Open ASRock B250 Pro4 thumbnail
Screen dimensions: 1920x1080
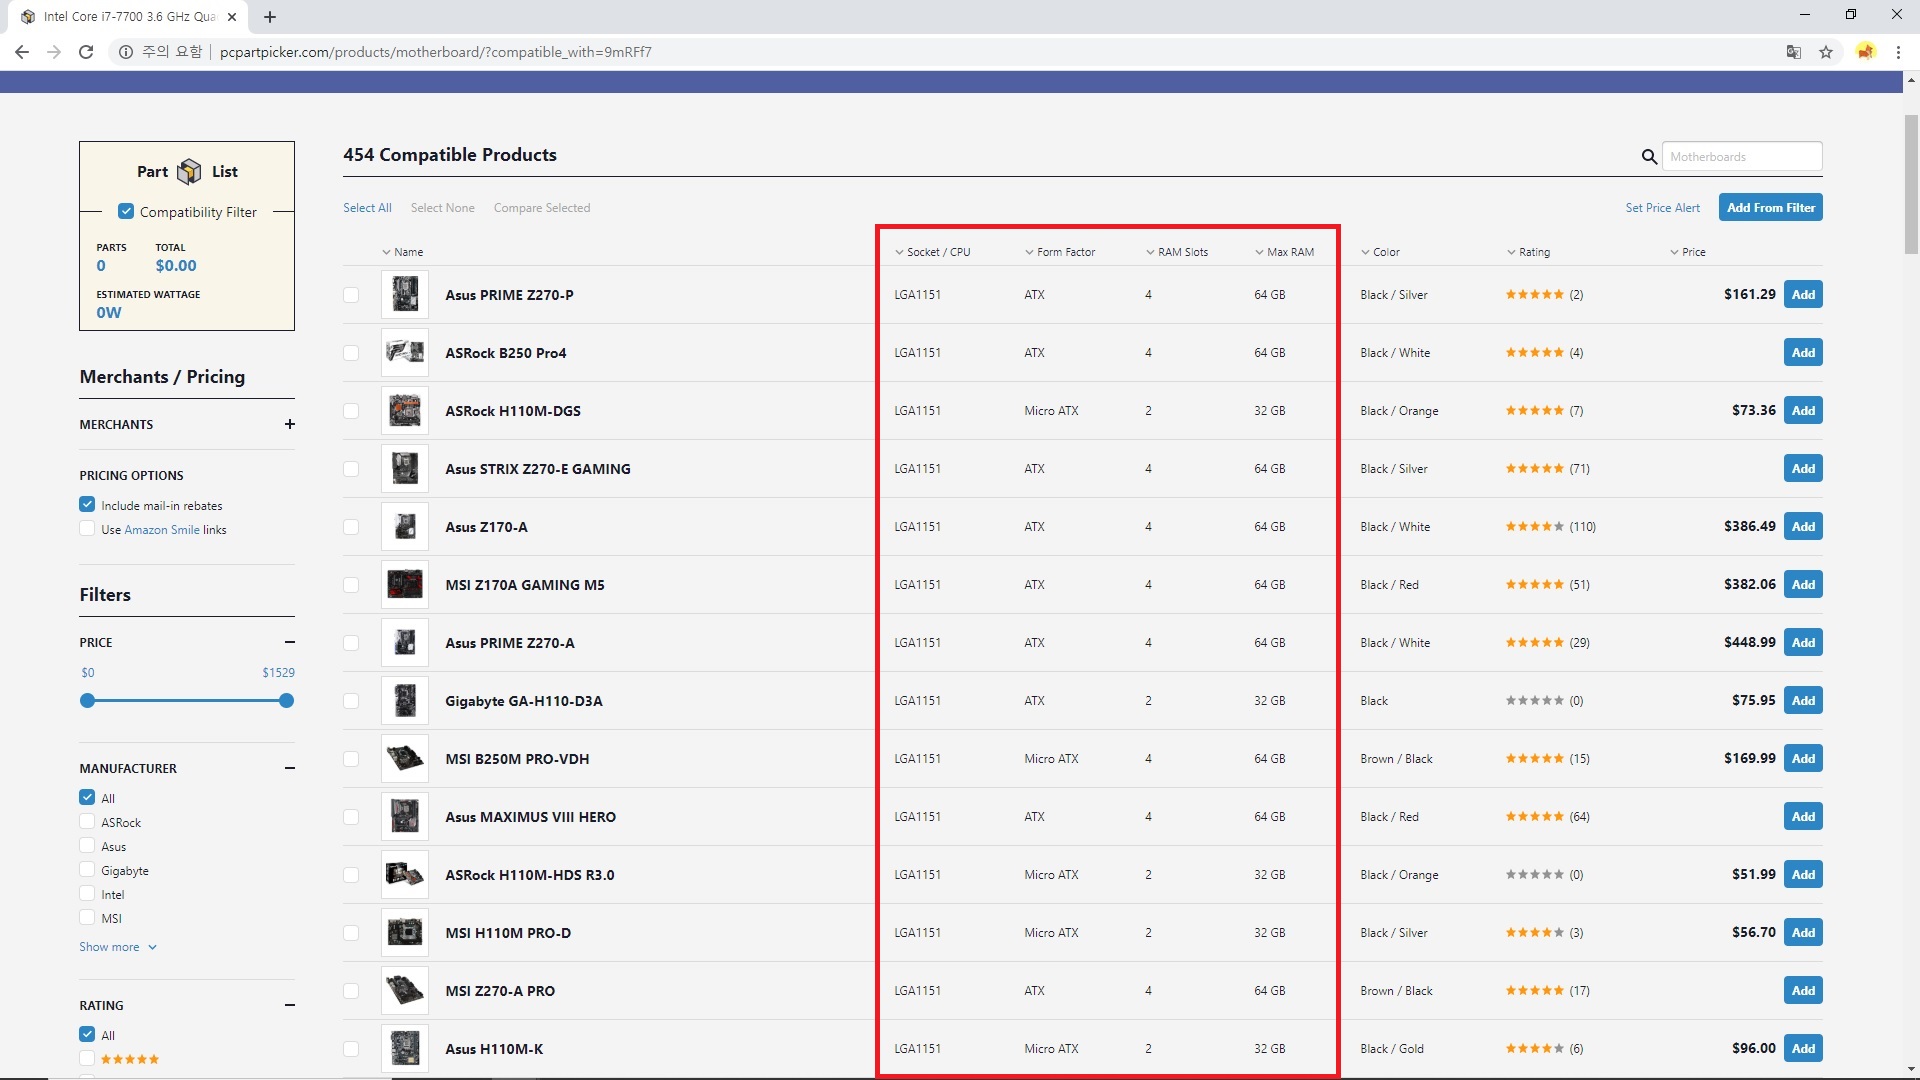click(x=405, y=353)
